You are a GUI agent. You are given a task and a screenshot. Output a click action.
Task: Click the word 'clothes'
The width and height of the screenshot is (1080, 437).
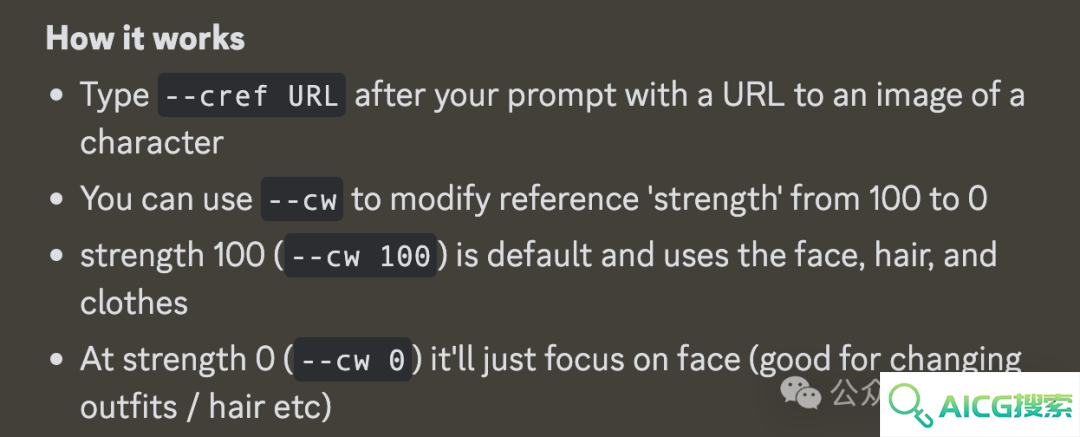tap(134, 303)
